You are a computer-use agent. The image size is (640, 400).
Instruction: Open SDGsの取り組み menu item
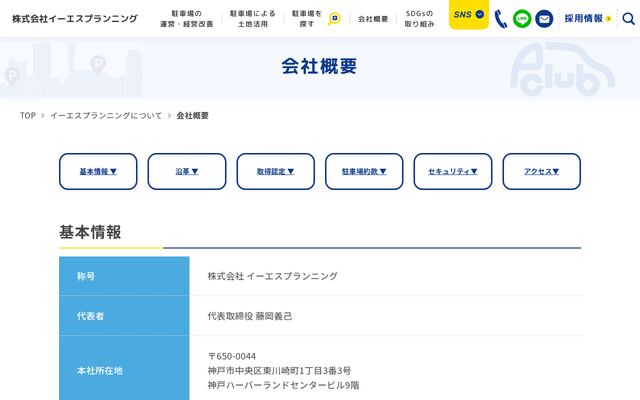pos(419,19)
